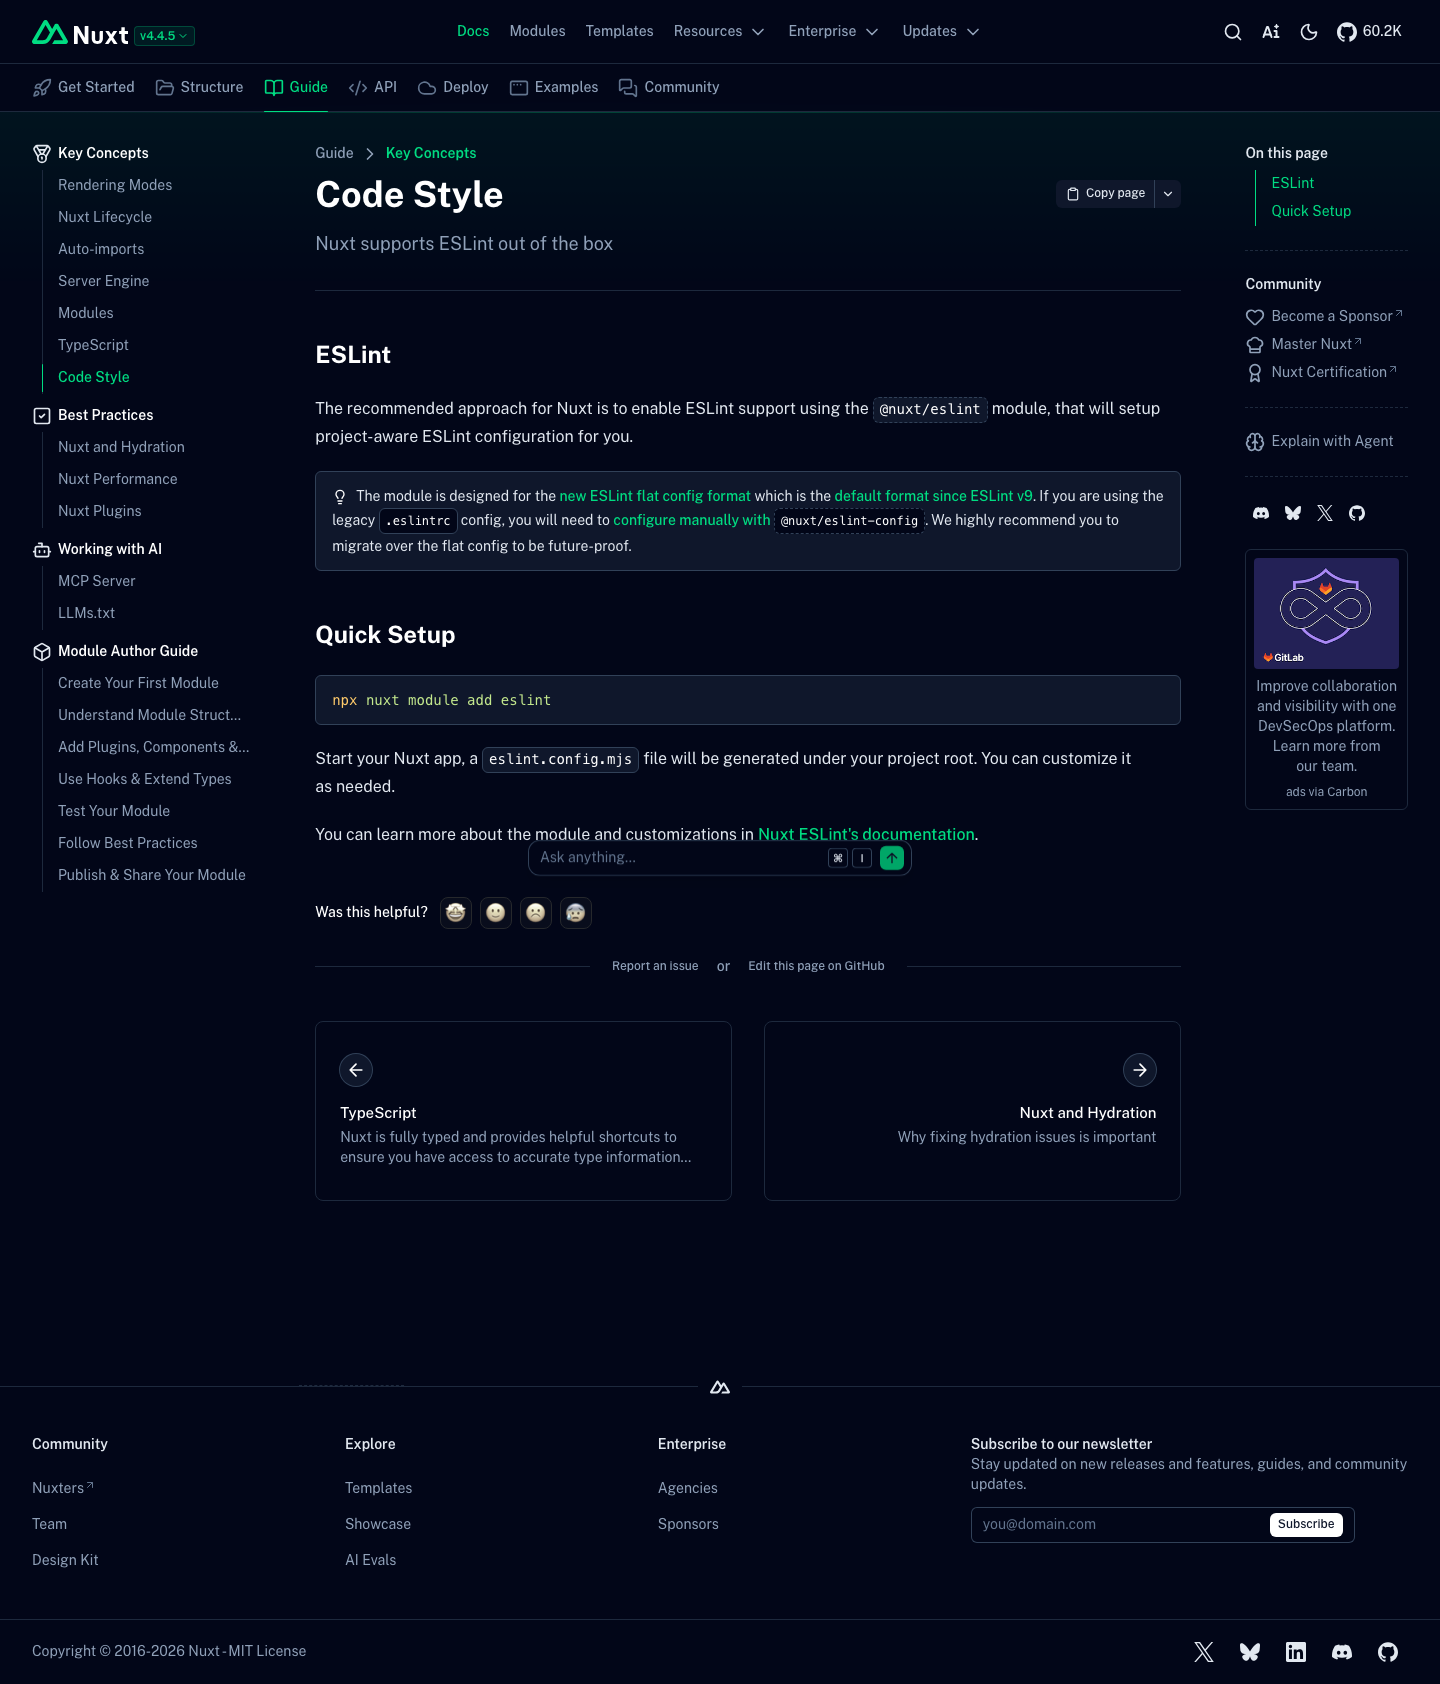Expand the Enterprise menu
This screenshot has height=1684, width=1440.
[x=833, y=32]
